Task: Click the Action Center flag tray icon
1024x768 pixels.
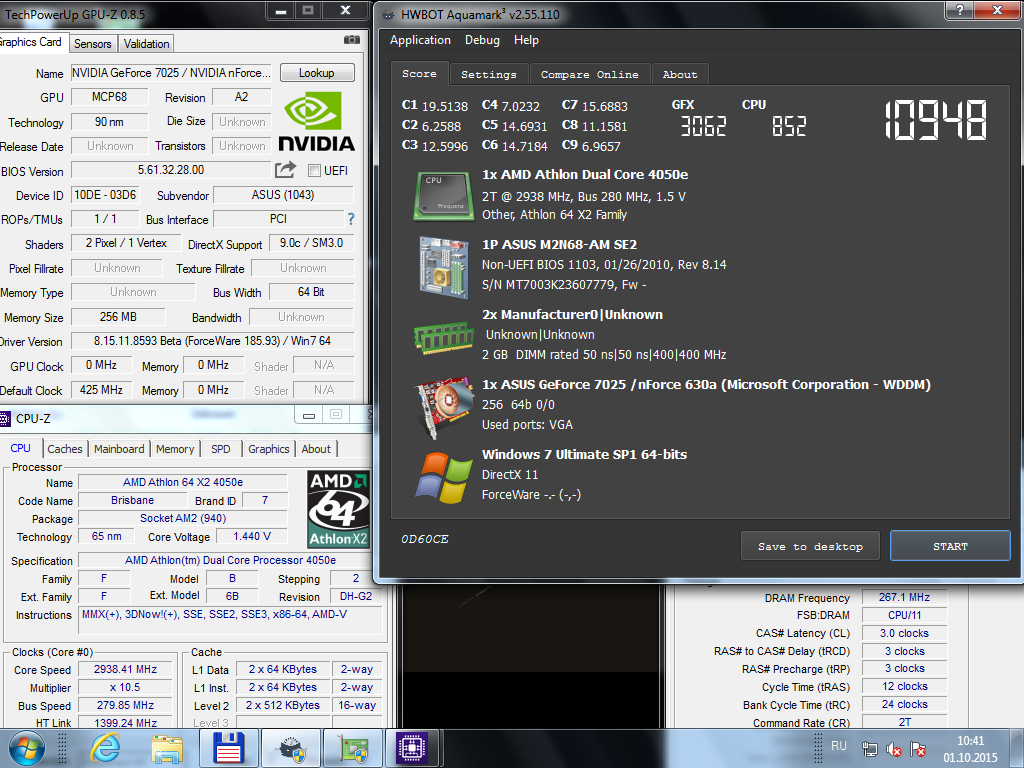Action: point(918,750)
